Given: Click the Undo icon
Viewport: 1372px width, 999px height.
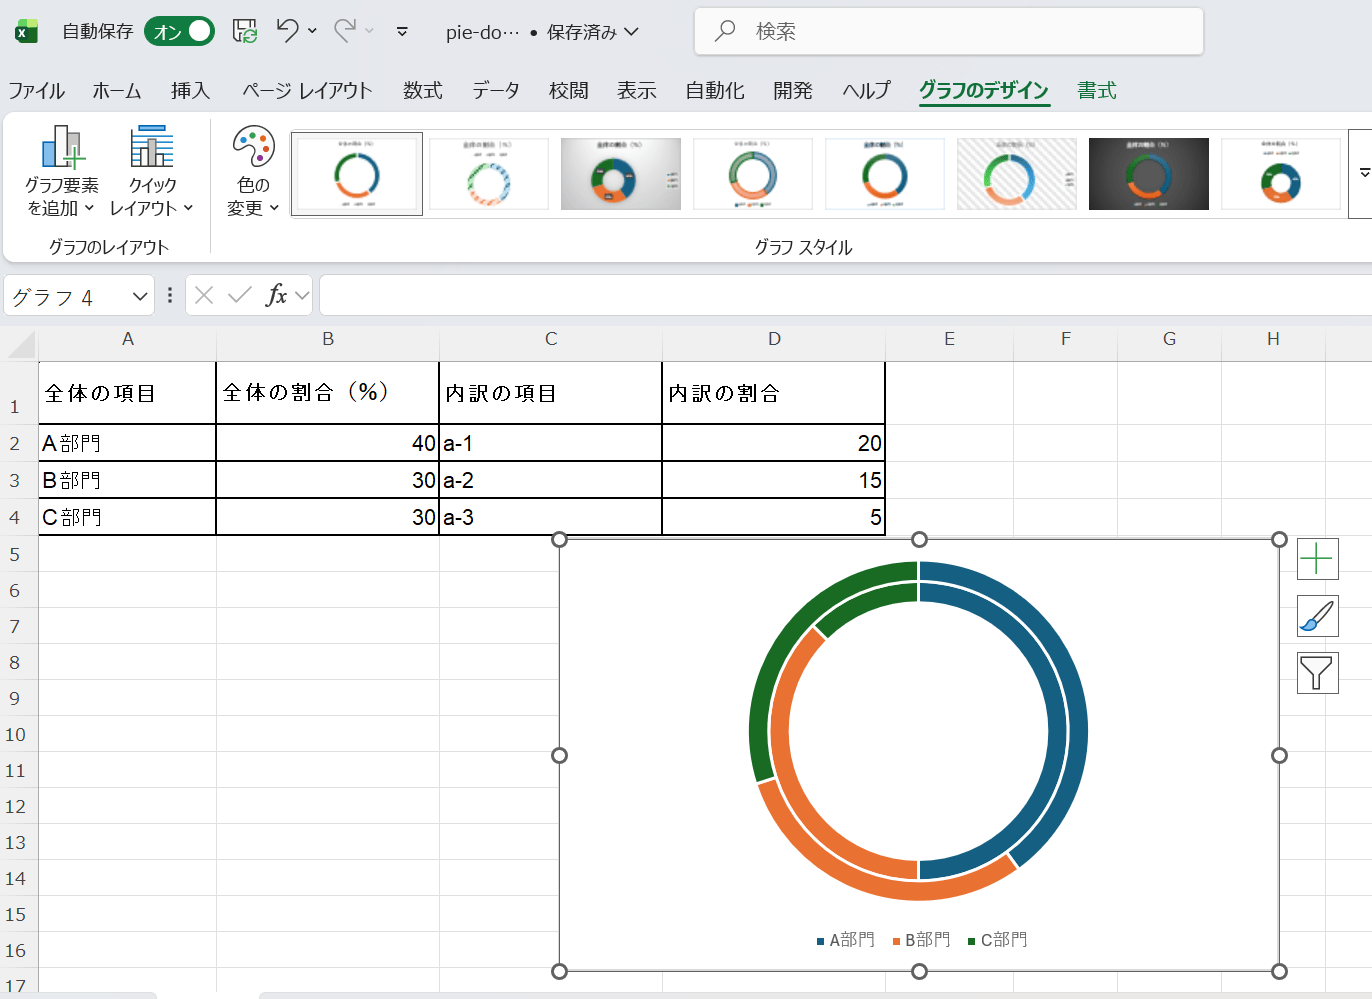Looking at the screenshot, I should click(290, 31).
